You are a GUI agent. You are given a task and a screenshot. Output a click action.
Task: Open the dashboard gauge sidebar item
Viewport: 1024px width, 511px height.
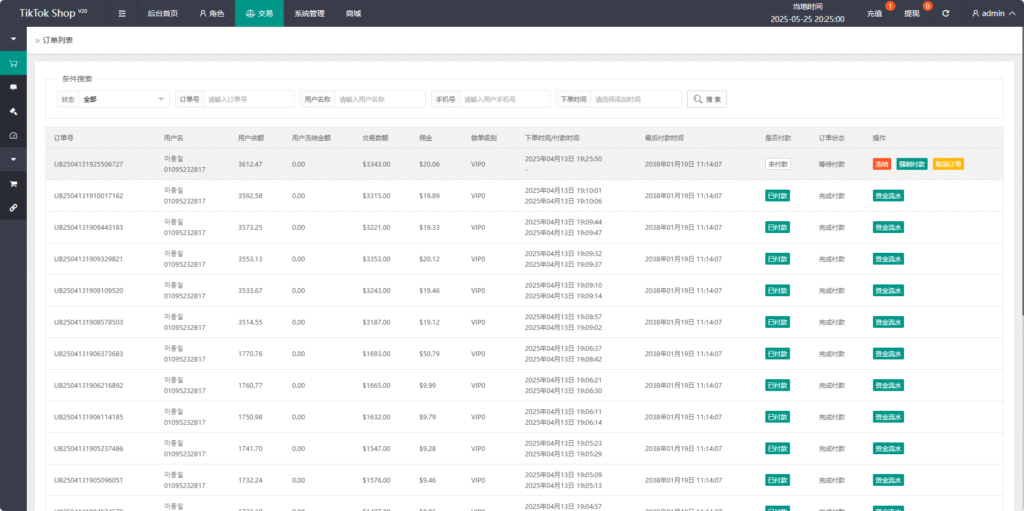(x=13, y=135)
